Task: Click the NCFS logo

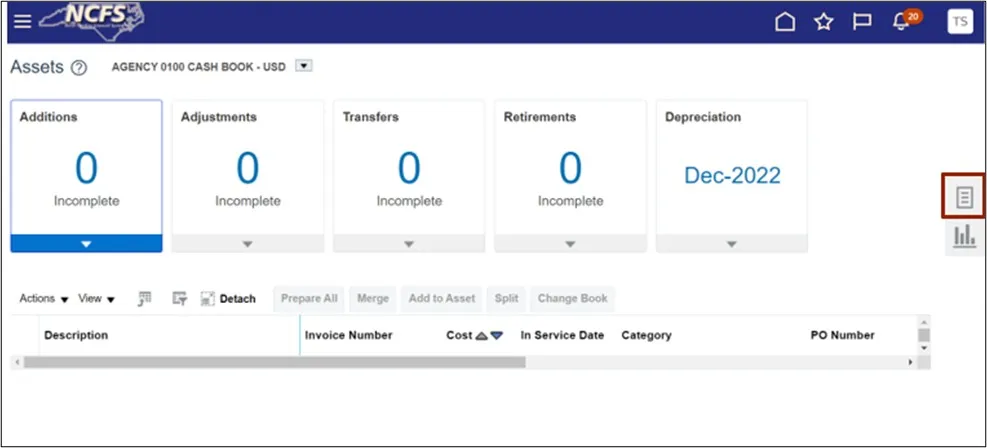Action: (x=91, y=21)
